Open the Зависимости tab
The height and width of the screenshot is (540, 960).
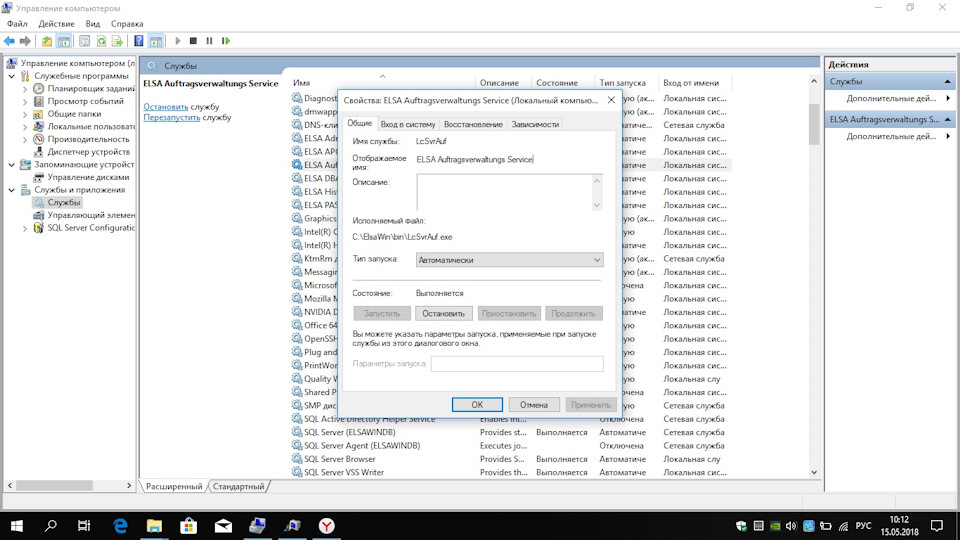point(535,124)
